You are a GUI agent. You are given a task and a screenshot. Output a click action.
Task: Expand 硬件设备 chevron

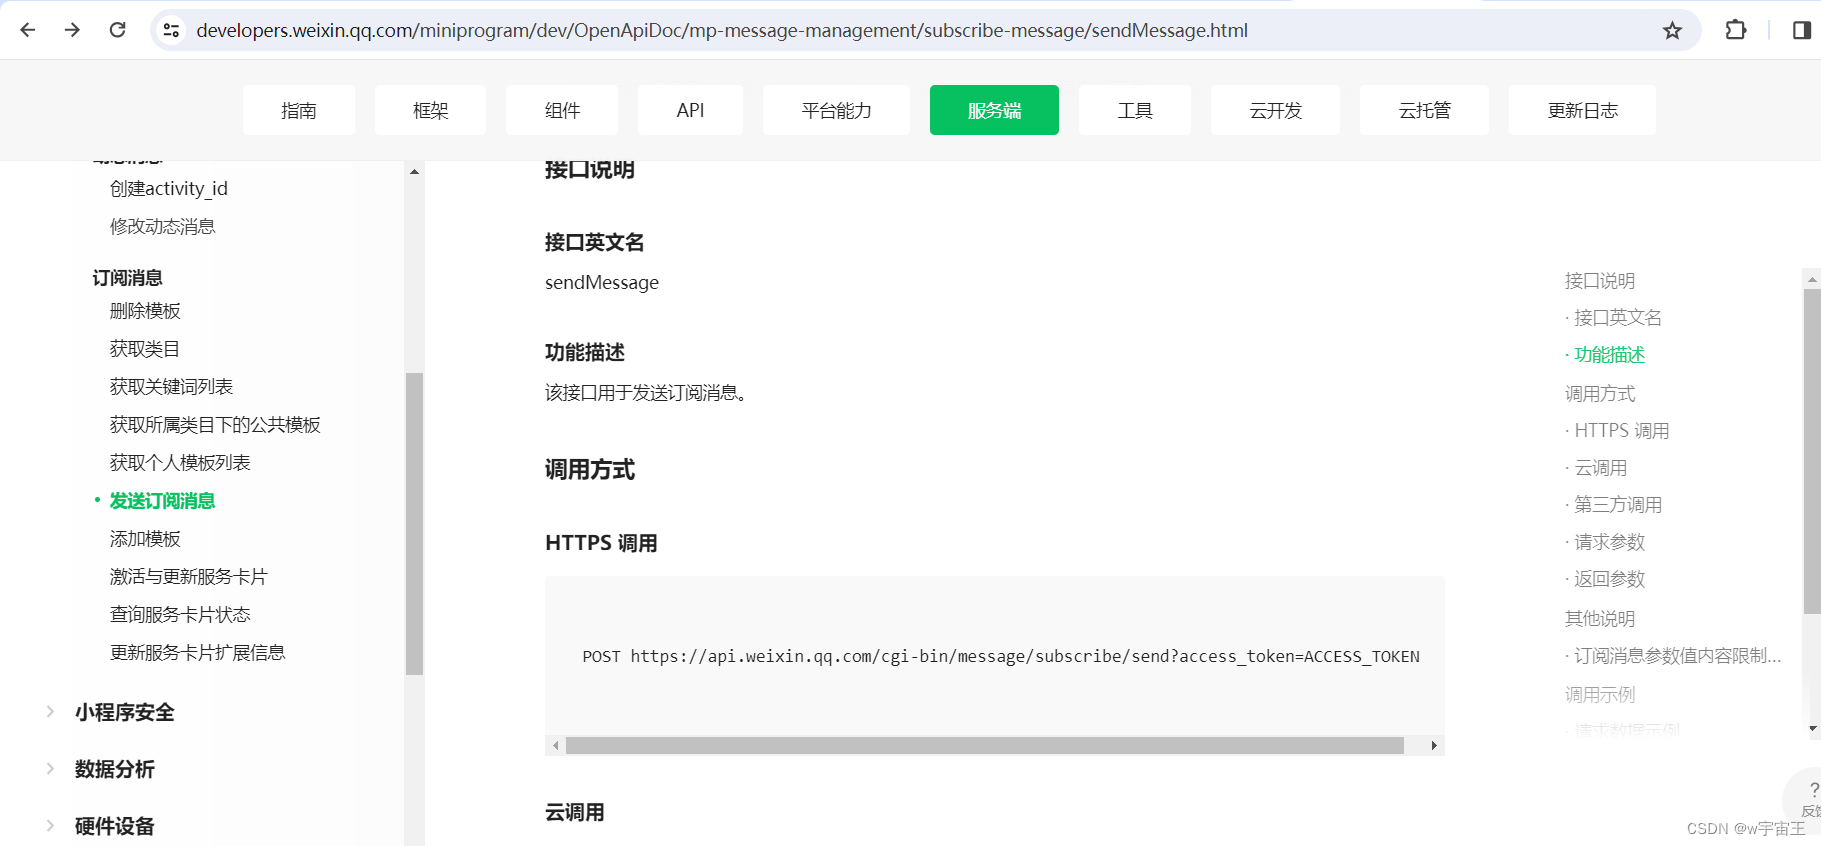pos(50,826)
